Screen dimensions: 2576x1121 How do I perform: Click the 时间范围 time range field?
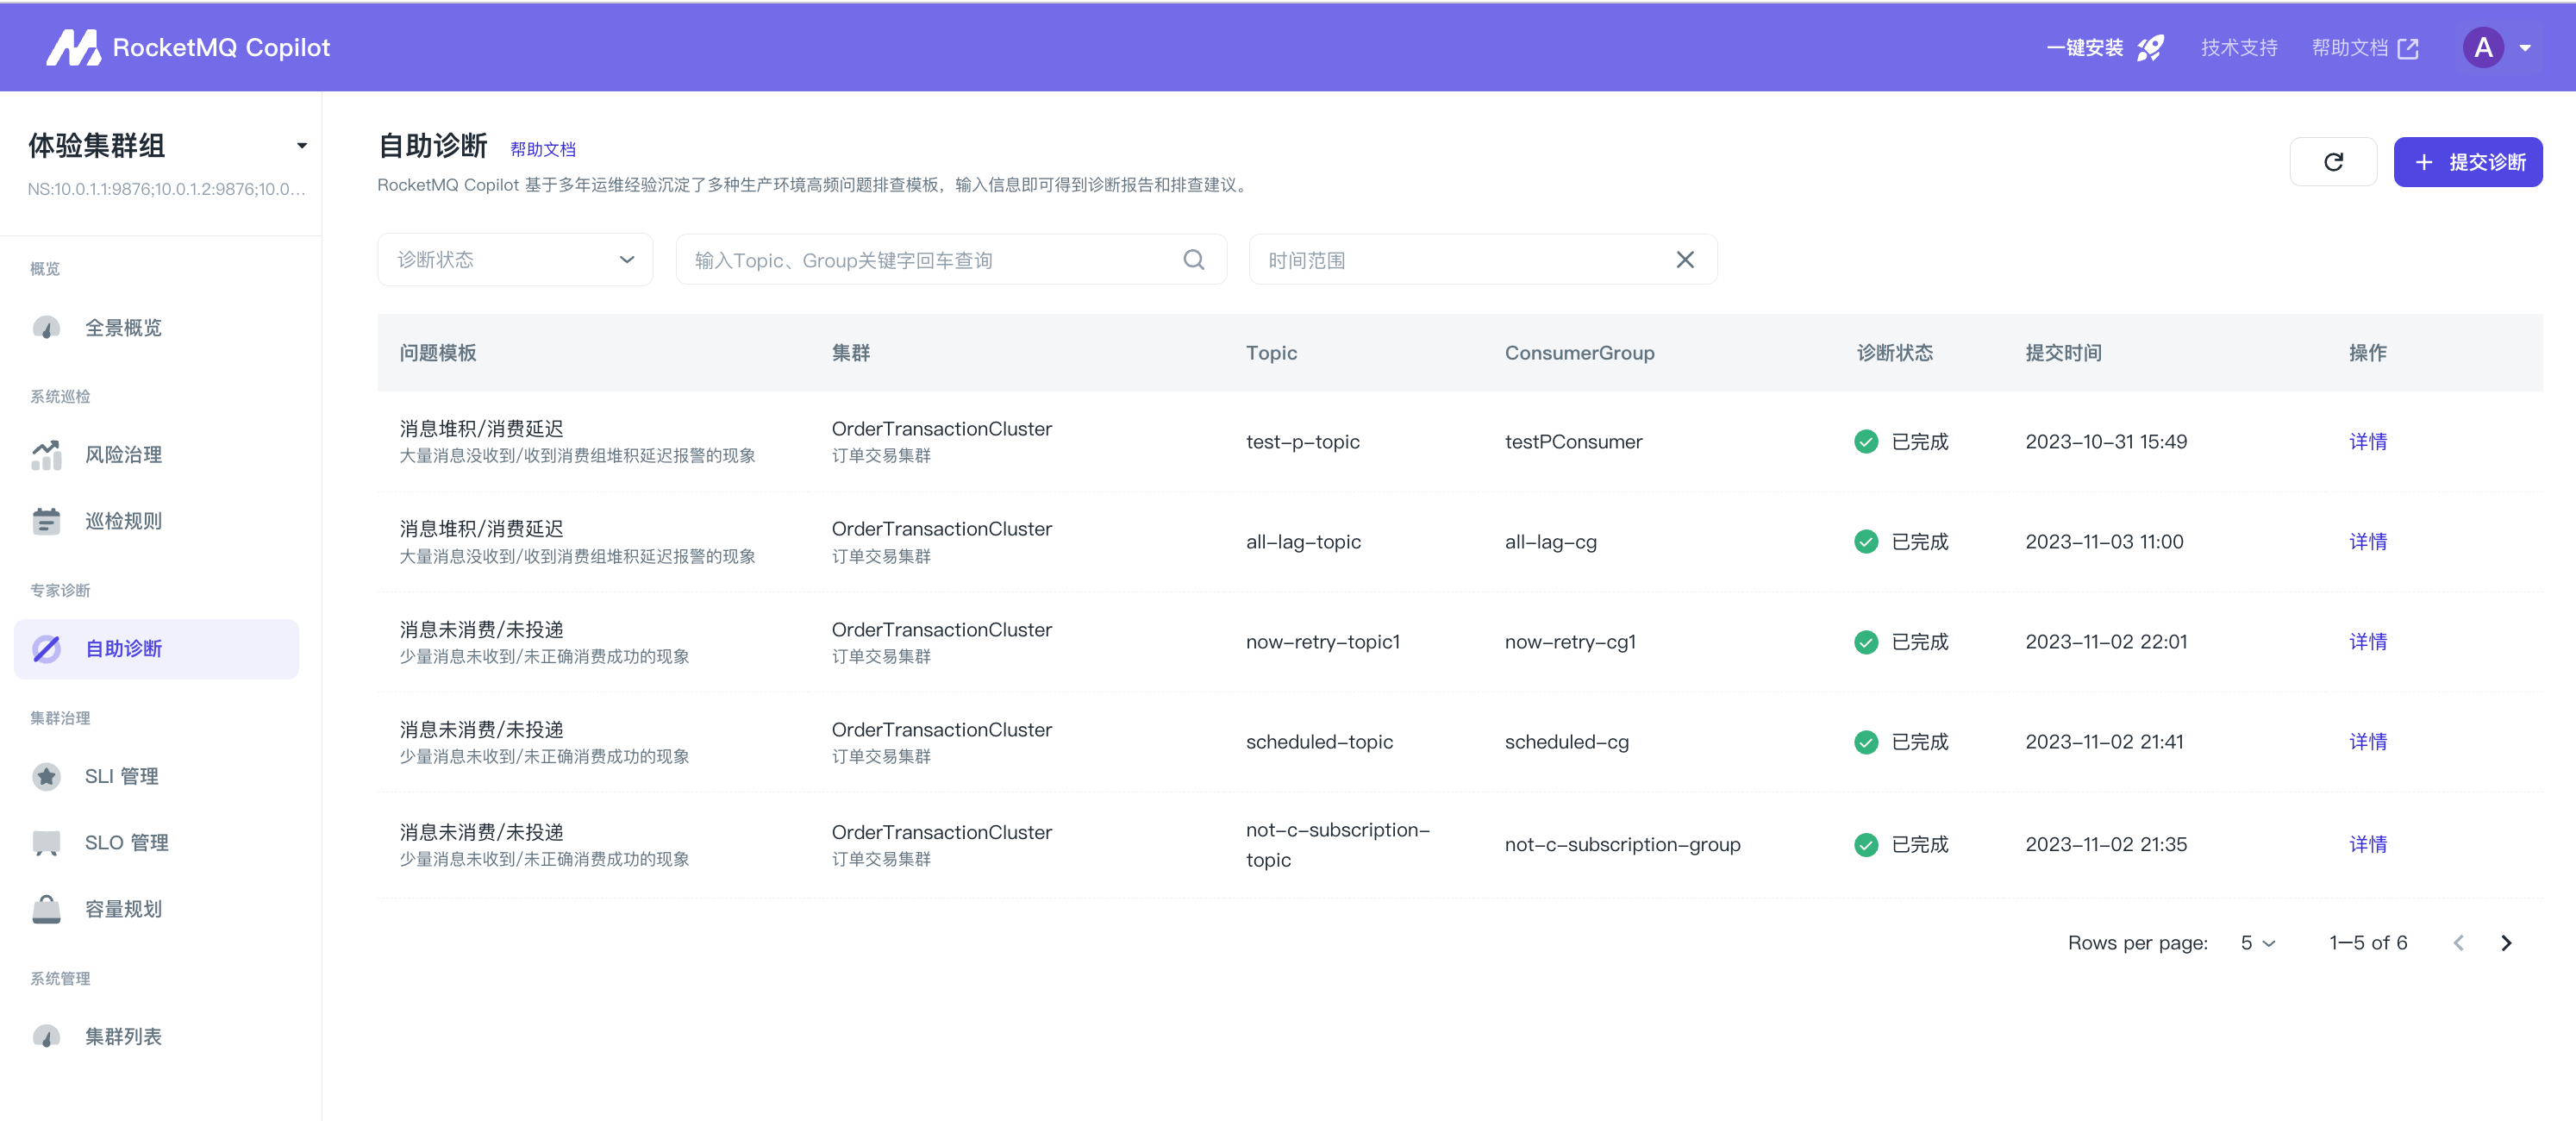click(x=1483, y=260)
